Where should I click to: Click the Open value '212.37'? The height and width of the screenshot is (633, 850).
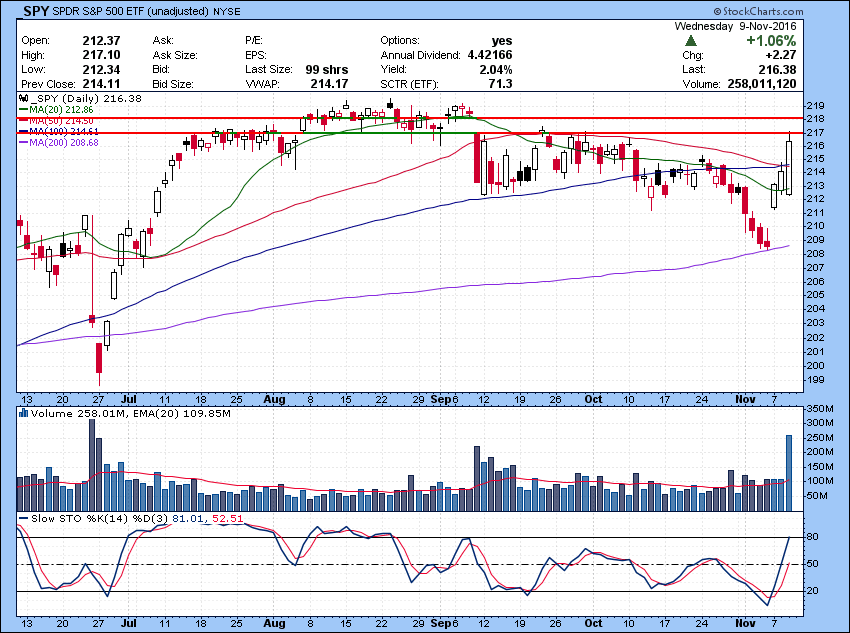click(101, 41)
